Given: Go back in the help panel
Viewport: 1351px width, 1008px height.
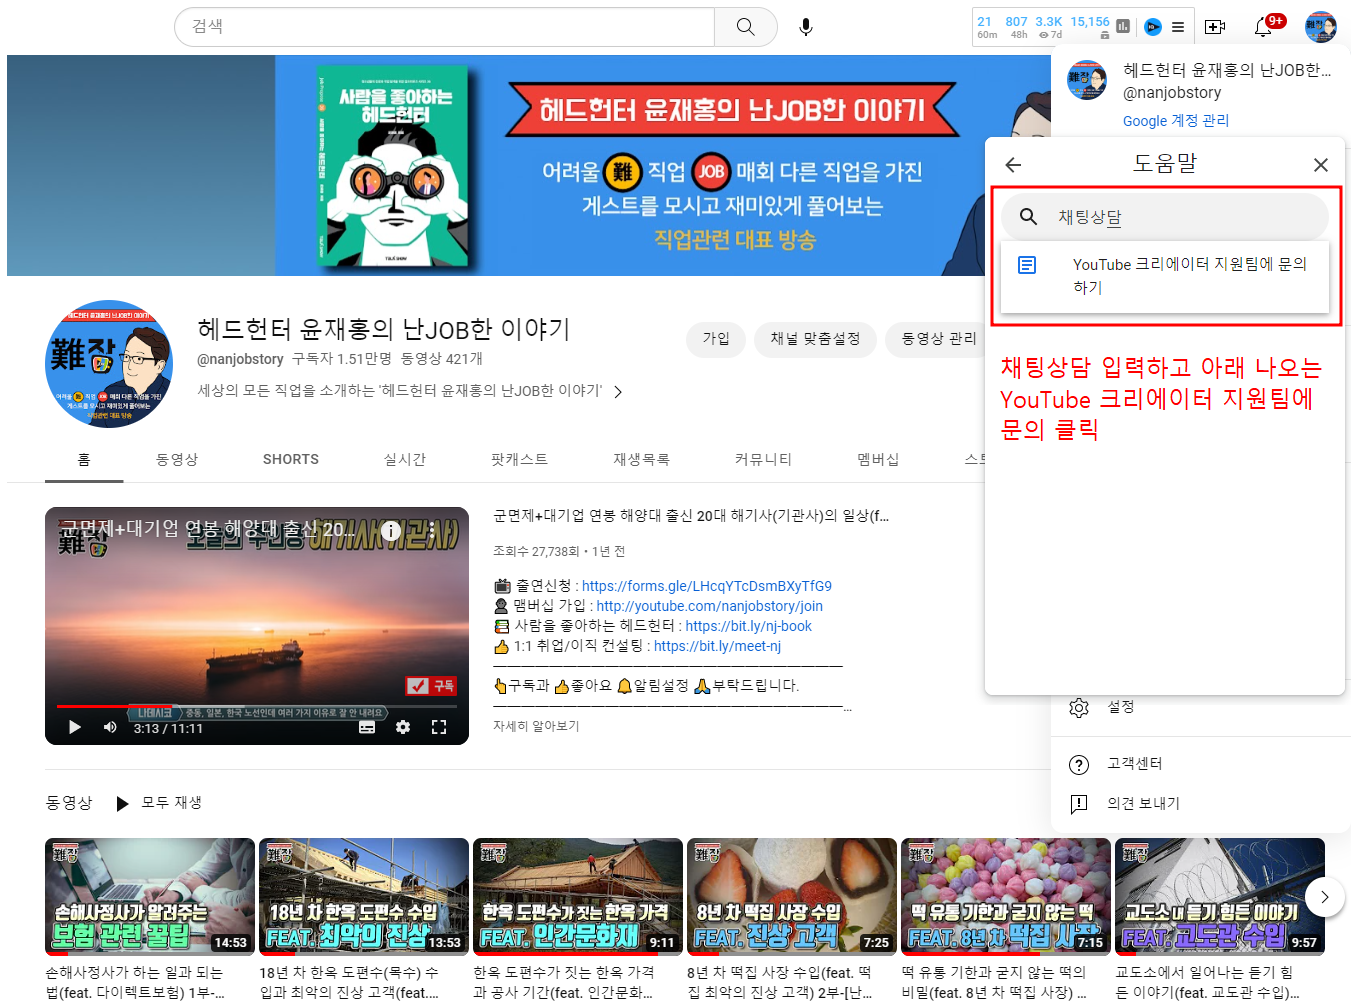Looking at the screenshot, I should pyautogui.click(x=1013, y=165).
